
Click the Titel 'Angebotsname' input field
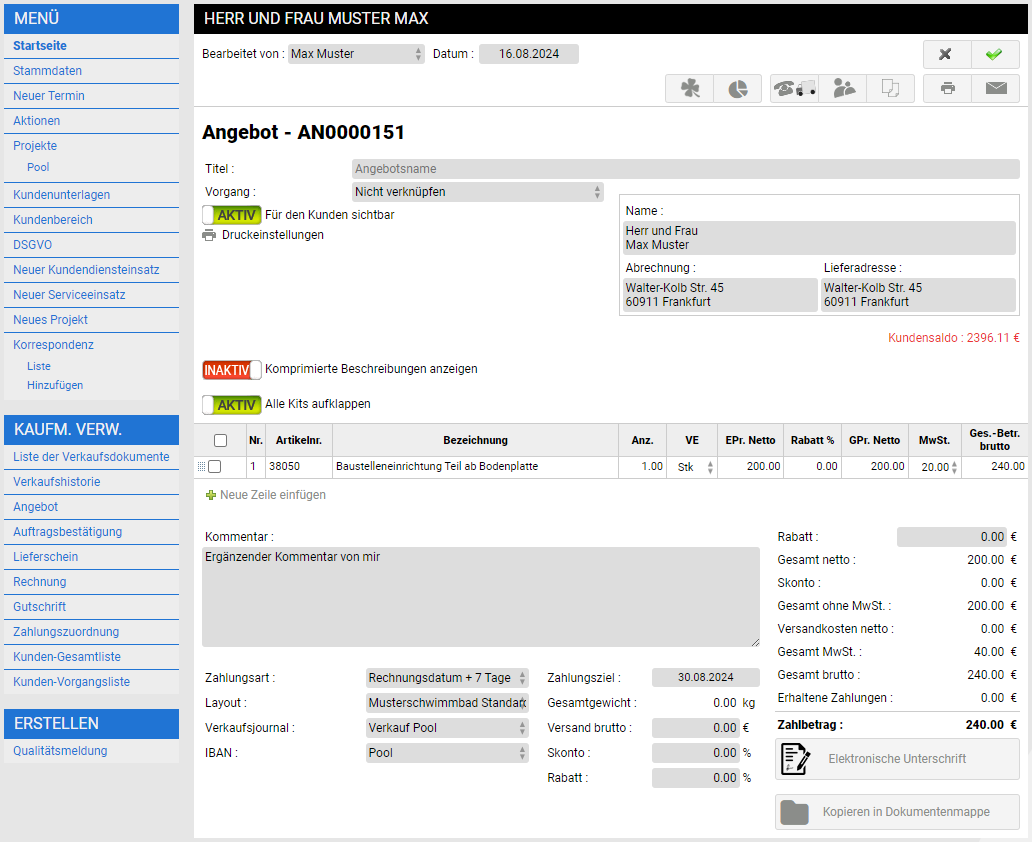(x=685, y=169)
